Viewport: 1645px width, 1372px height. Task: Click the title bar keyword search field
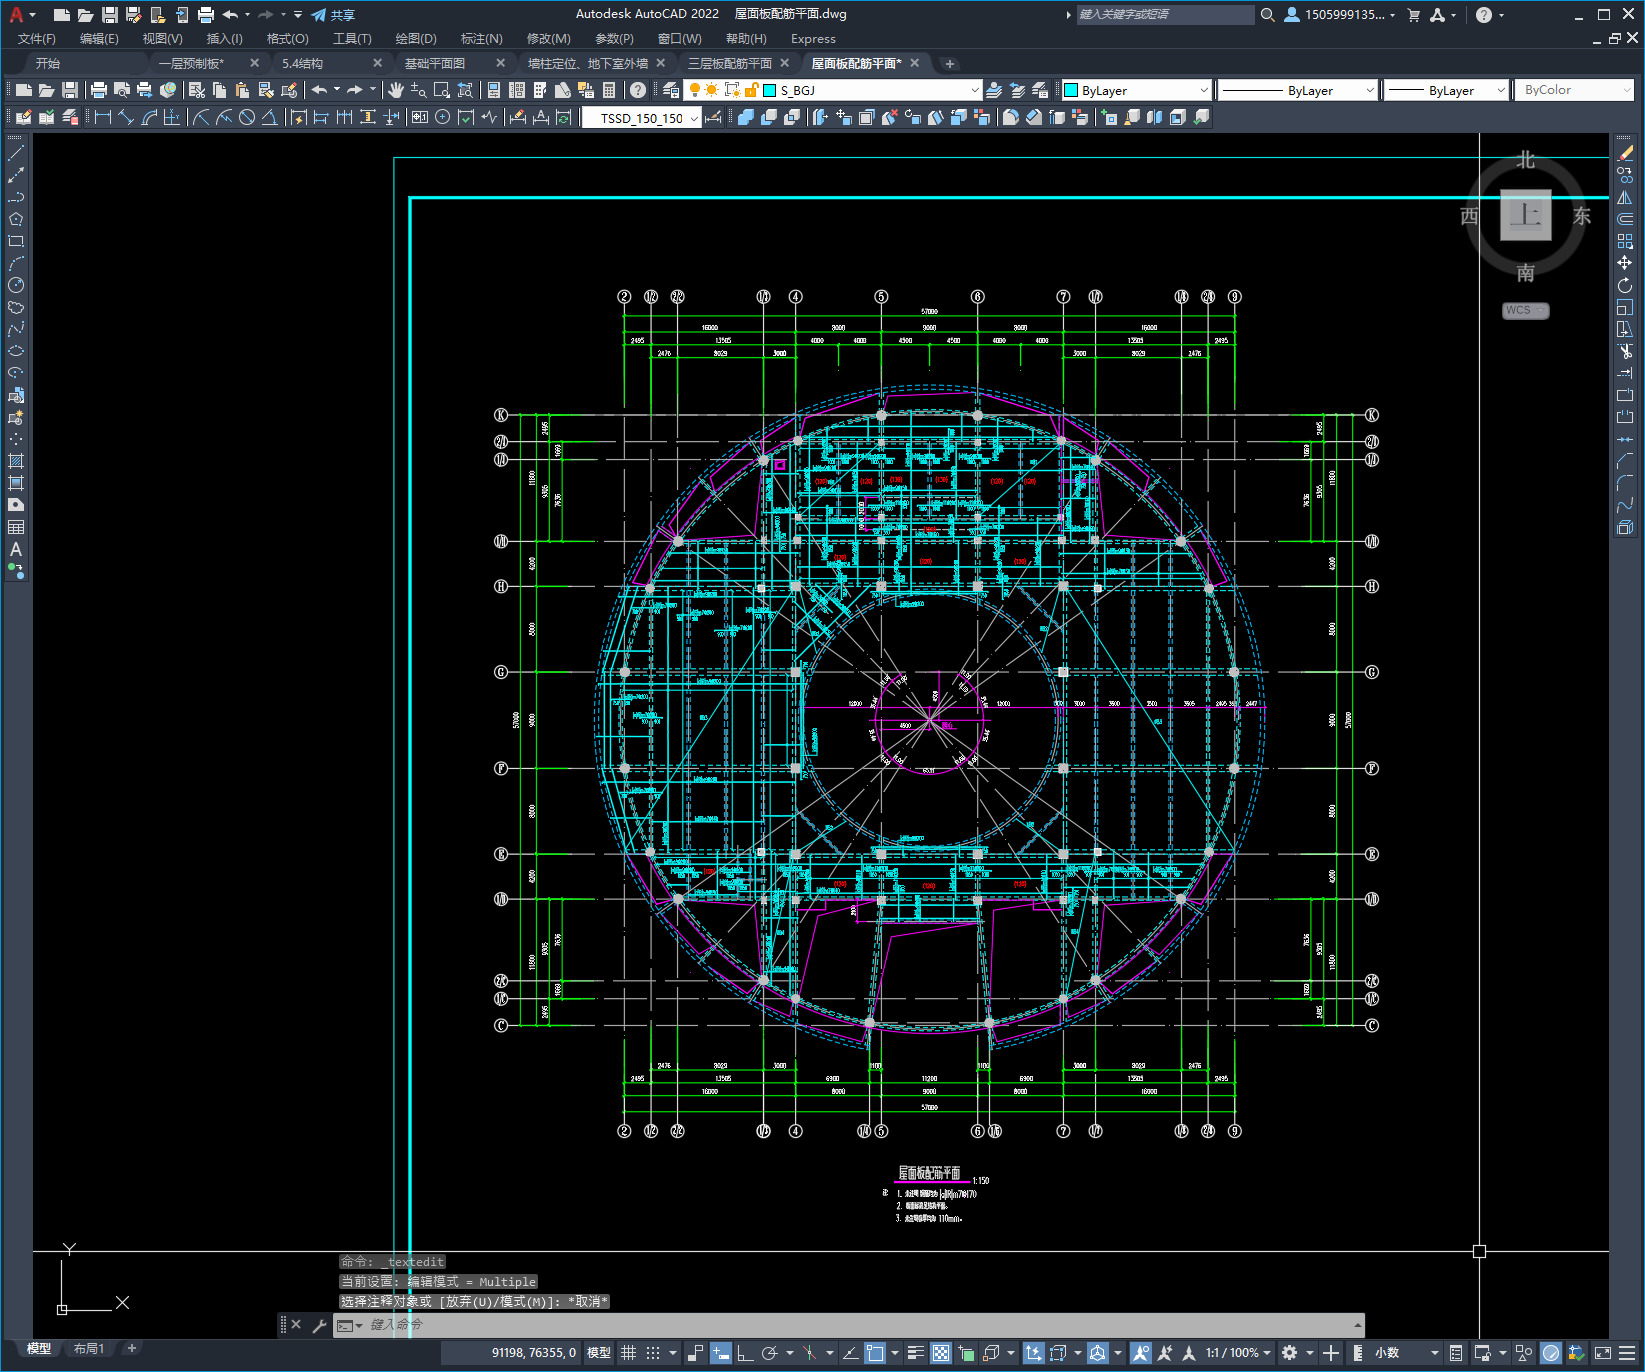[1165, 14]
